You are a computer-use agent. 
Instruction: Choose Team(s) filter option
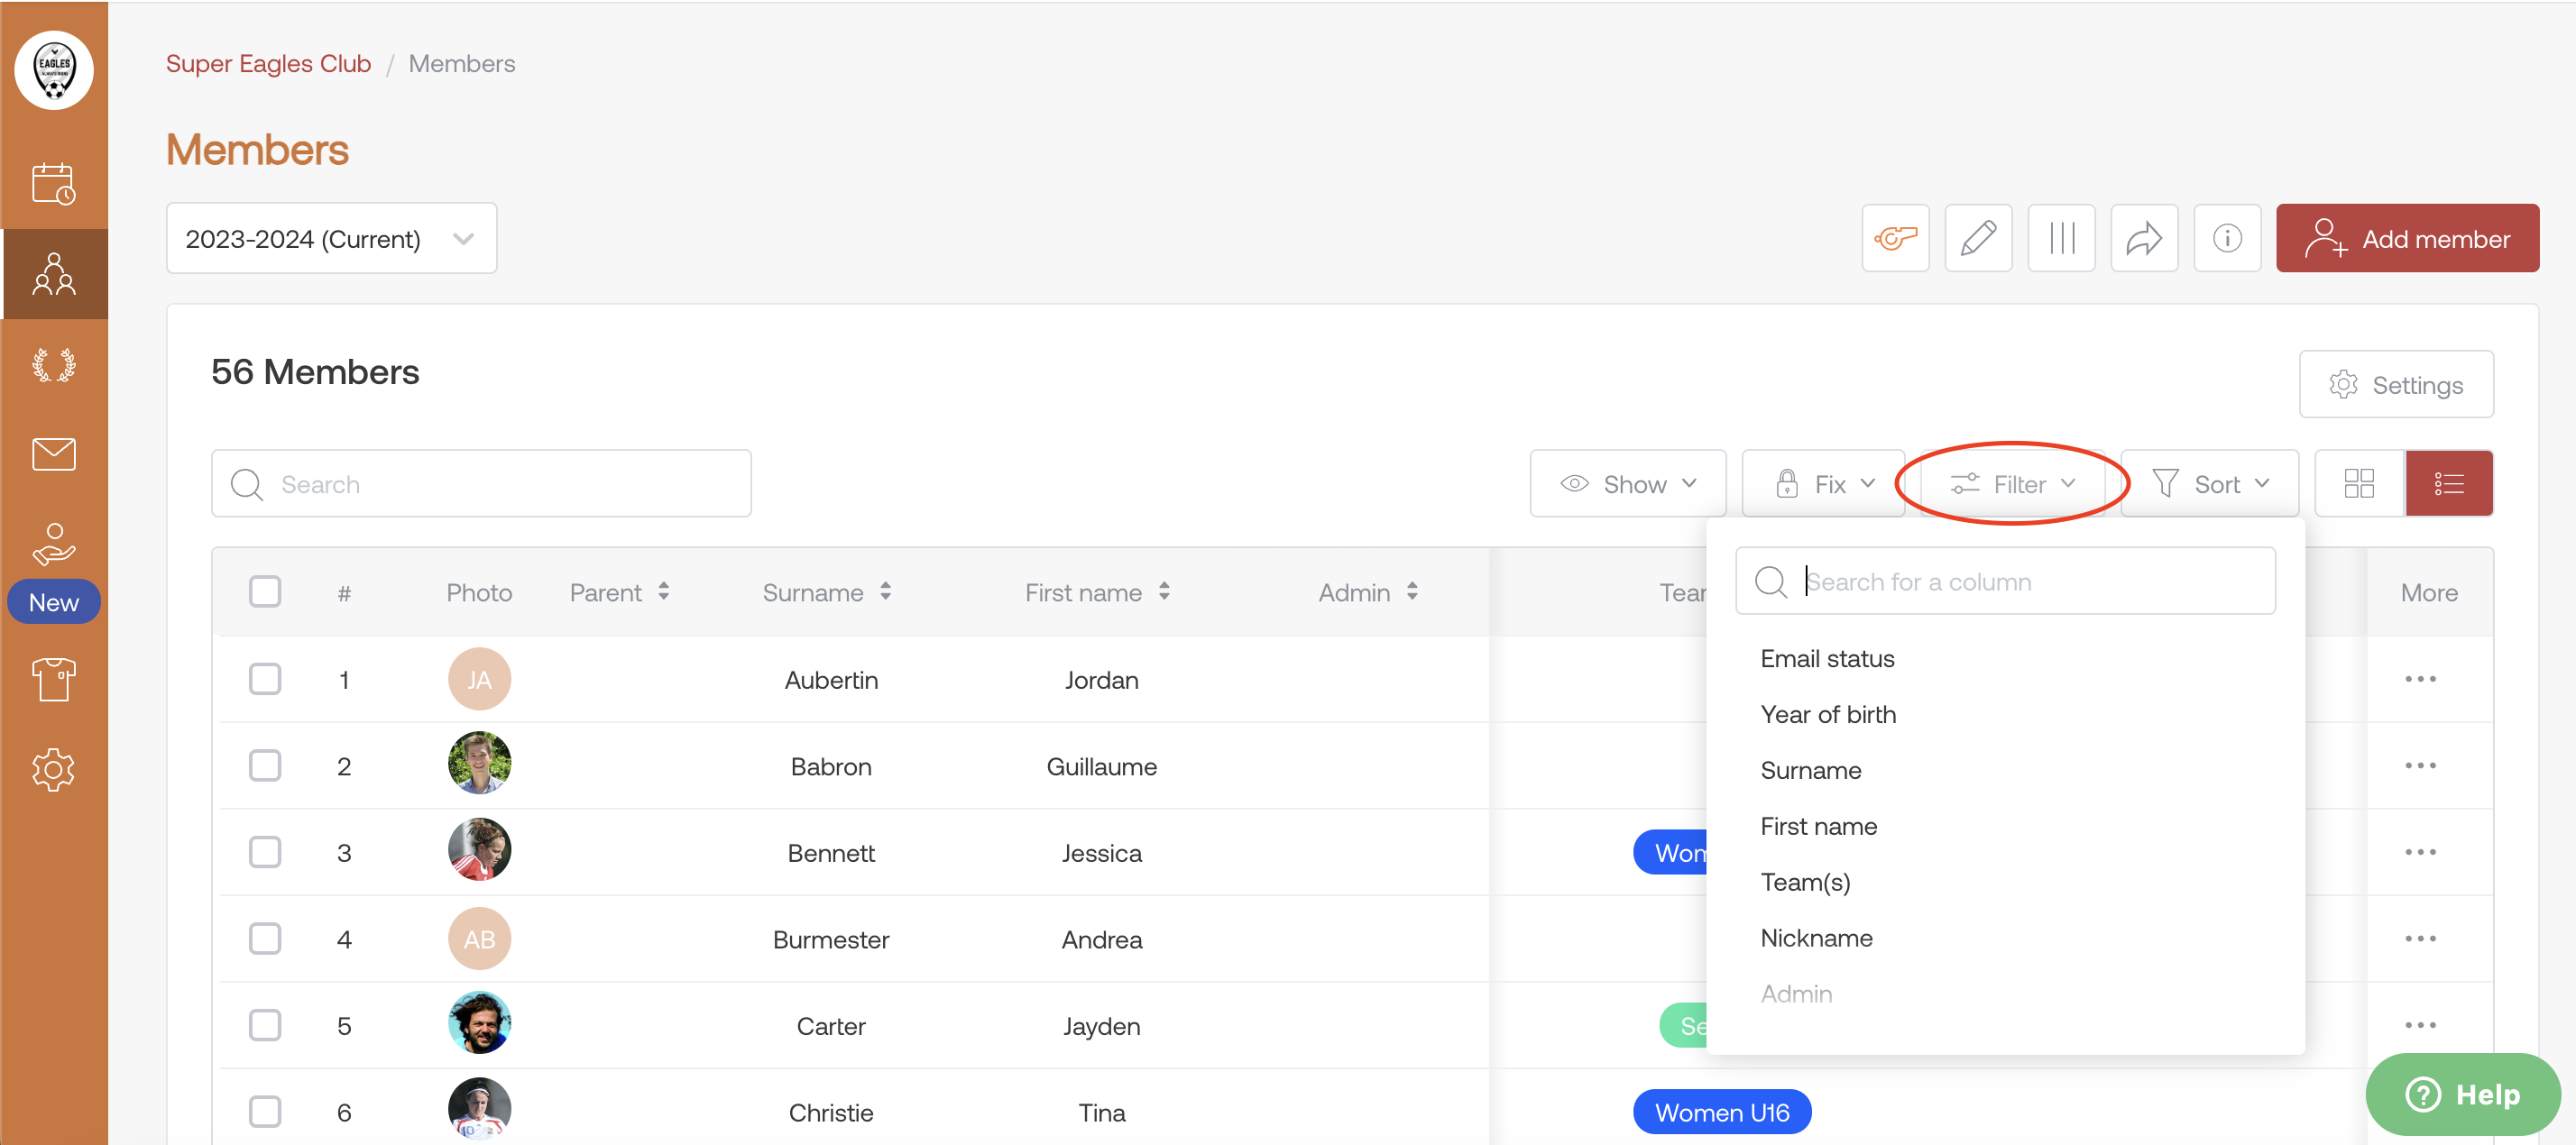(1805, 882)
